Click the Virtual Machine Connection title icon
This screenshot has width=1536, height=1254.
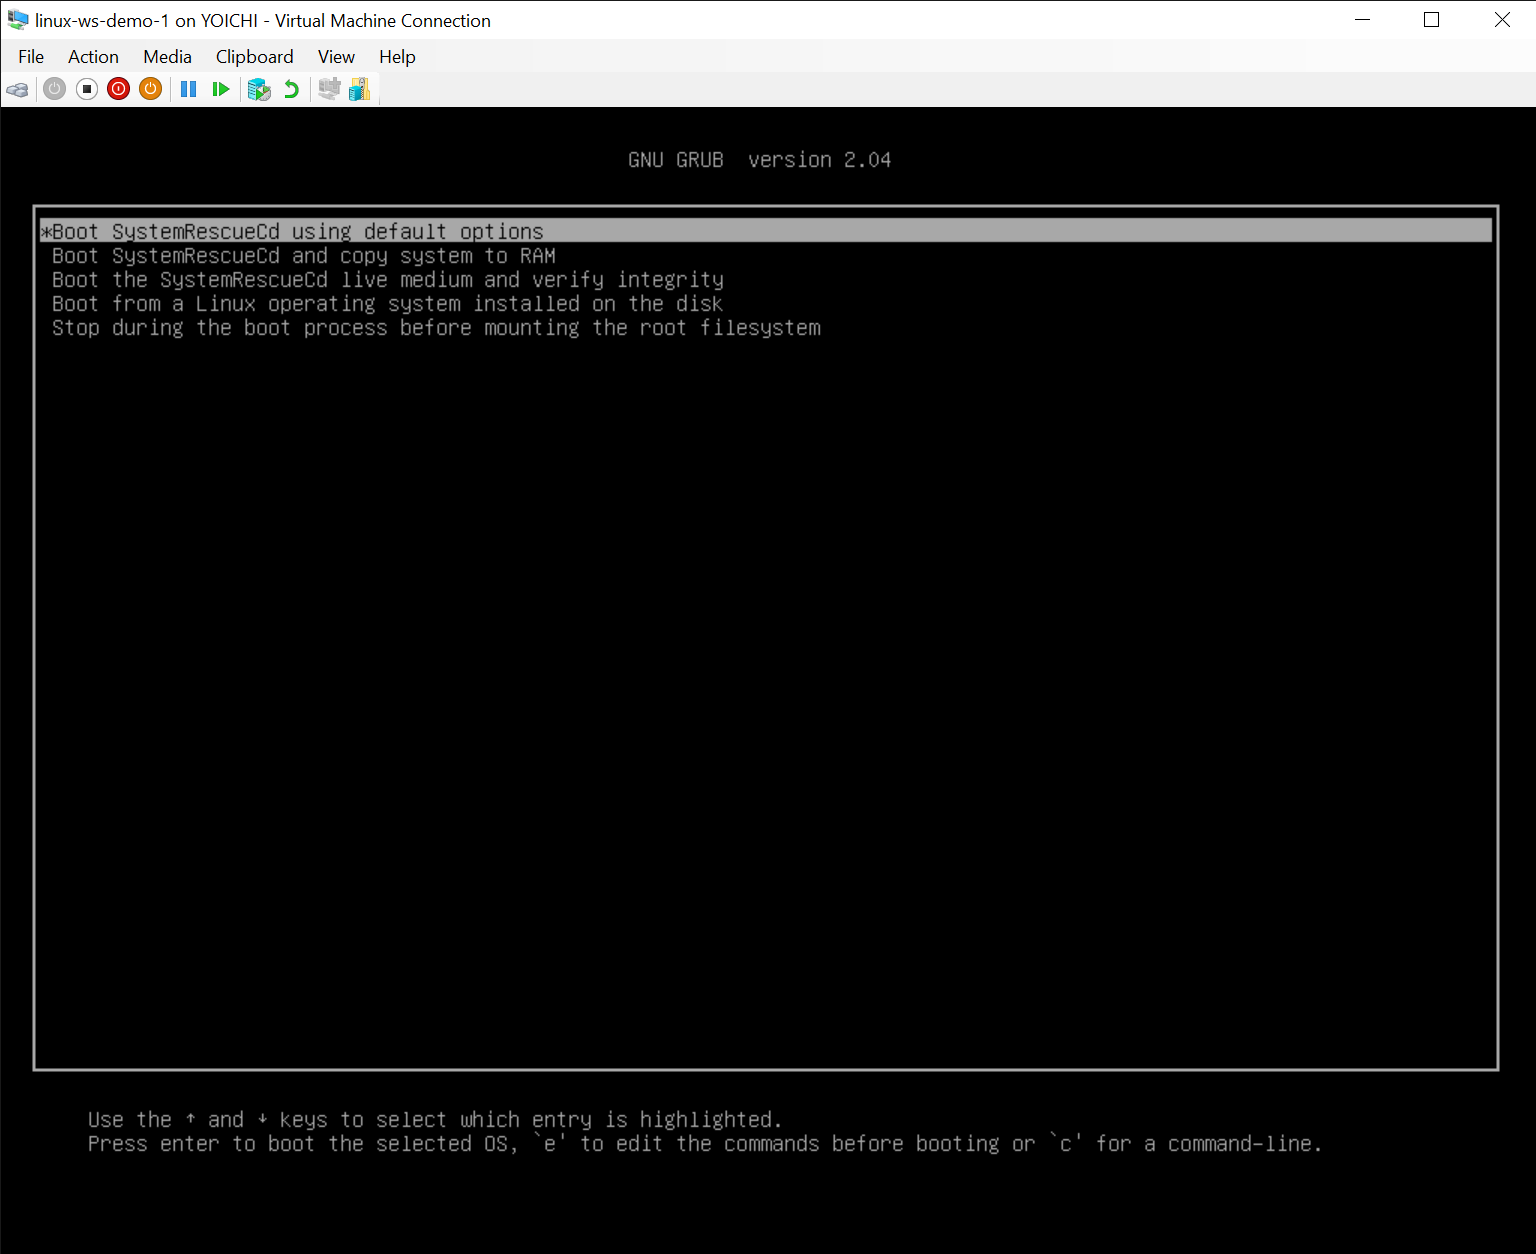pyautogui.click(x=18, y=20)
